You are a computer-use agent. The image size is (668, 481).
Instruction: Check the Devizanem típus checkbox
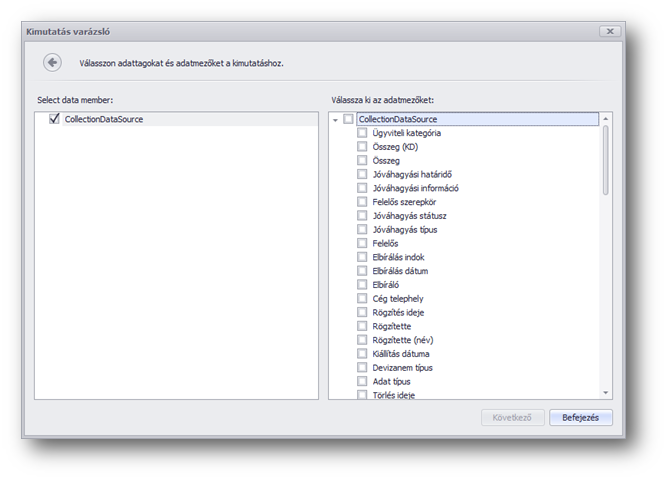click(x=362, y=368)
